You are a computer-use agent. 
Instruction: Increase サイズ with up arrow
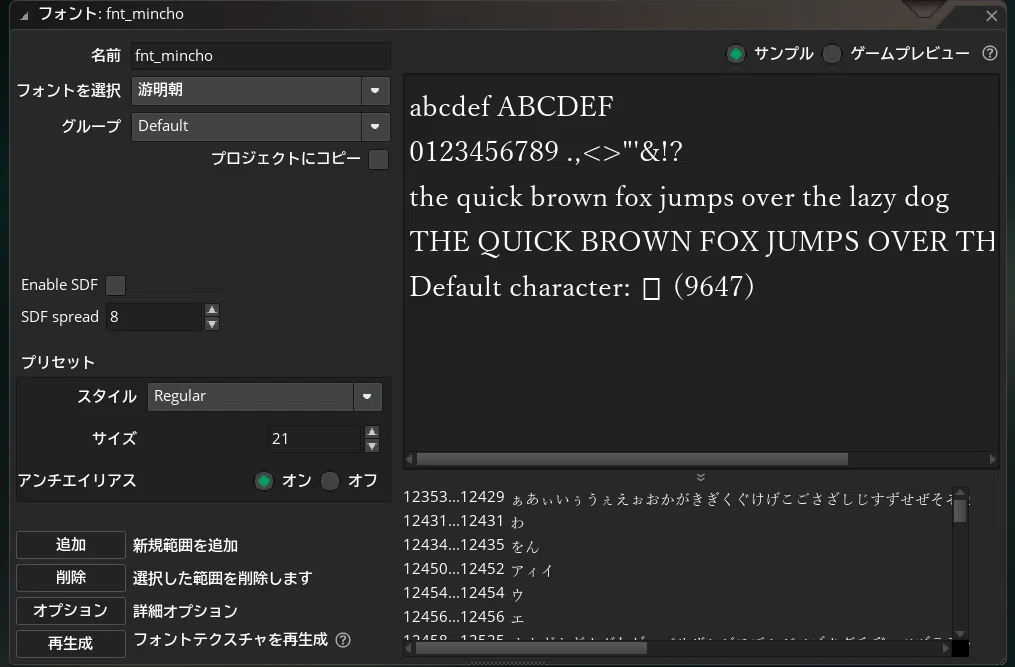tap(372, 432)
